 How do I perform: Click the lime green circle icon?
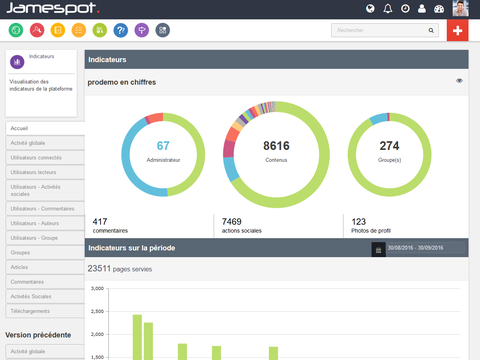click(100, 30)
